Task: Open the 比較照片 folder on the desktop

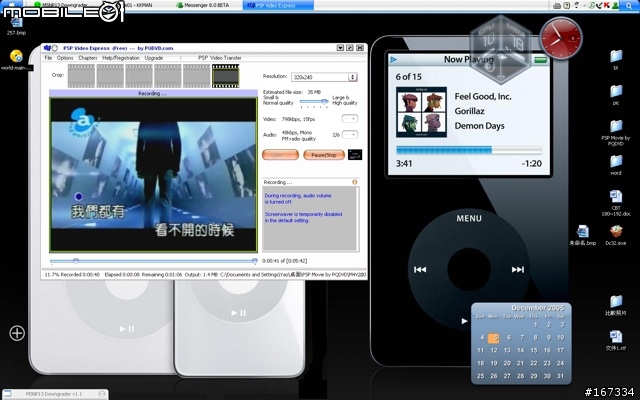Action: (x=616, y=305)
